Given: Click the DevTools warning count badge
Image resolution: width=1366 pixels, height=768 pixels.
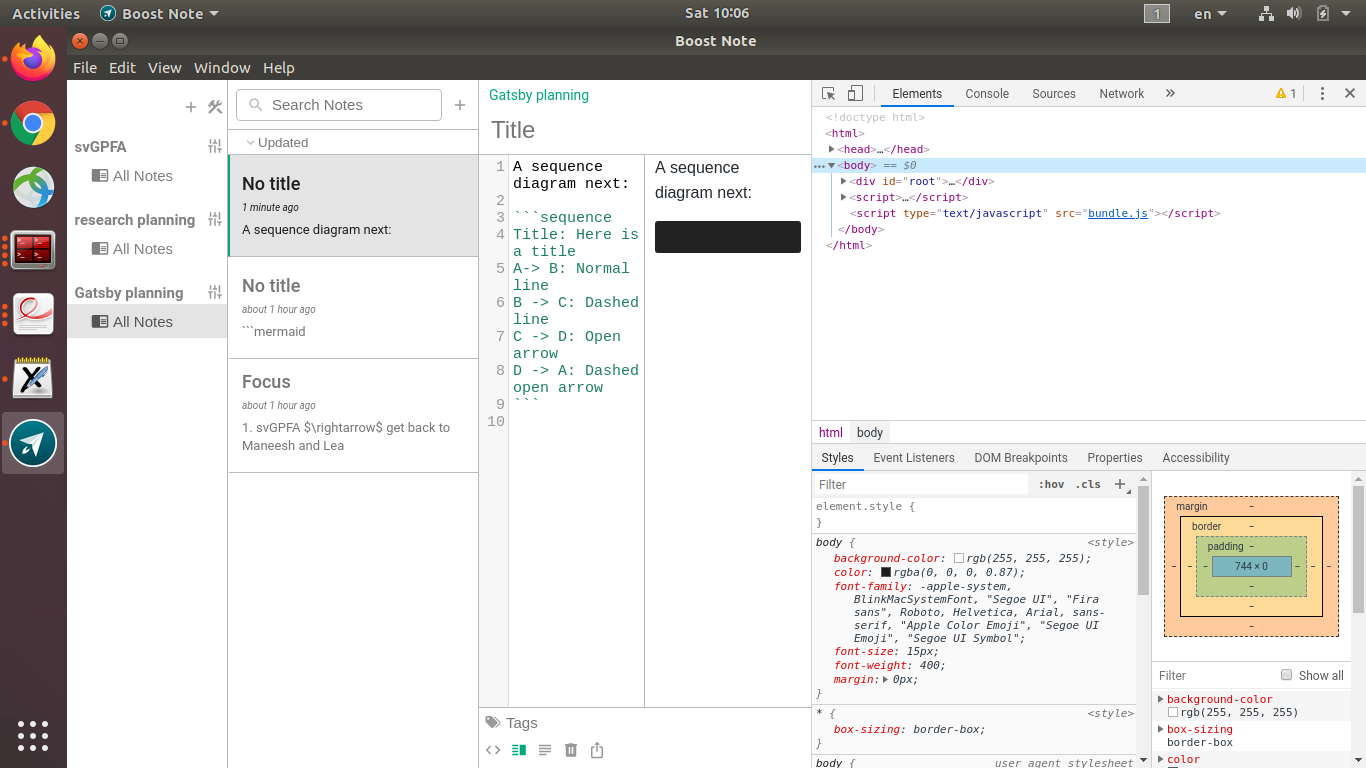Looking at the screenshot, I should click(x=1286, y=93).
